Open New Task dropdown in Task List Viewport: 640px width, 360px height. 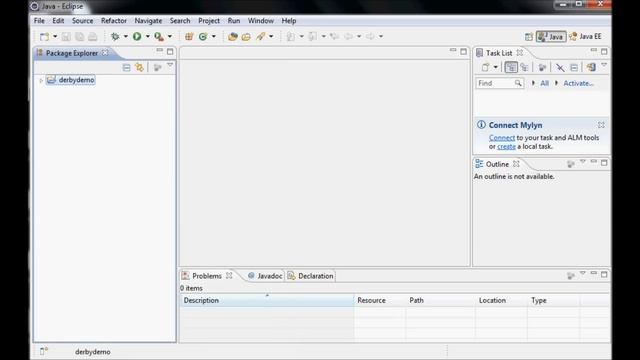[x=496, y=67]
